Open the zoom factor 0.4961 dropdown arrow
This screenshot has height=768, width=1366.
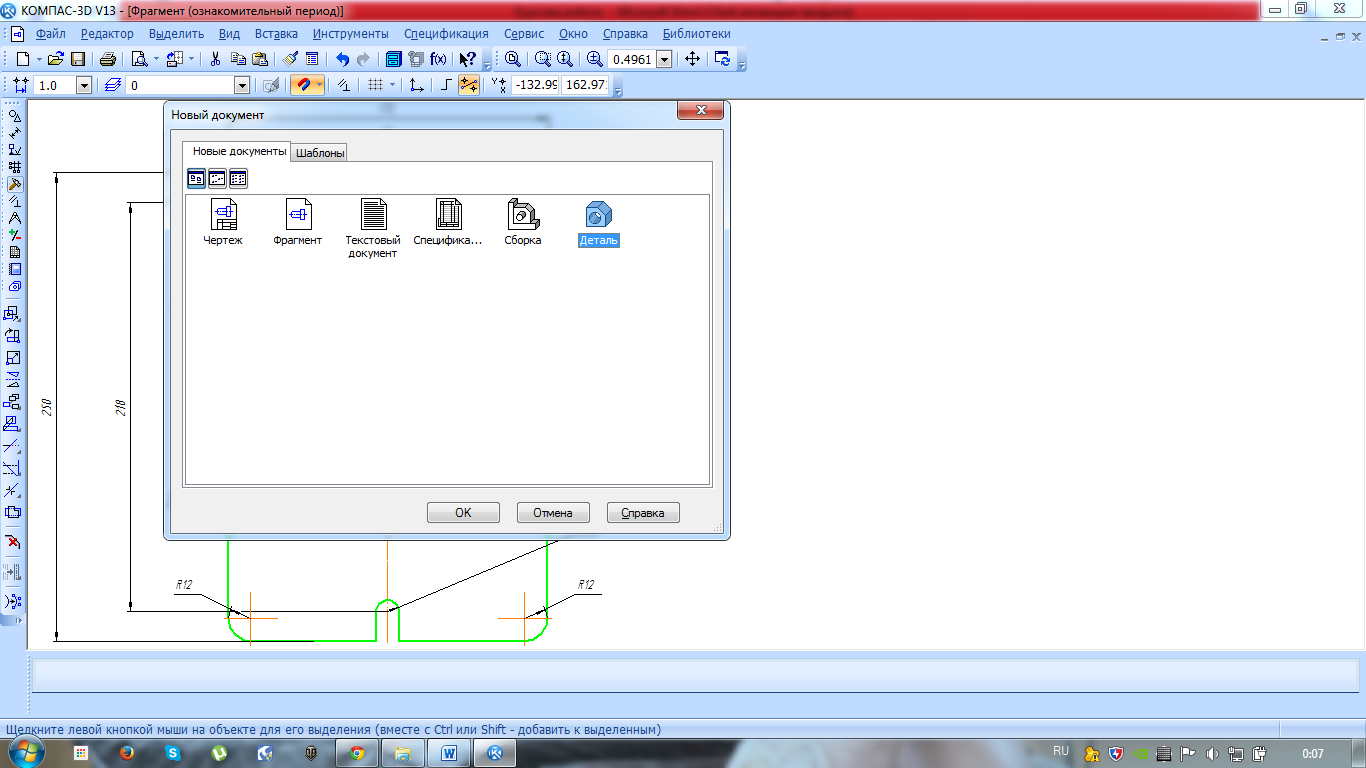tap(664, 59)
